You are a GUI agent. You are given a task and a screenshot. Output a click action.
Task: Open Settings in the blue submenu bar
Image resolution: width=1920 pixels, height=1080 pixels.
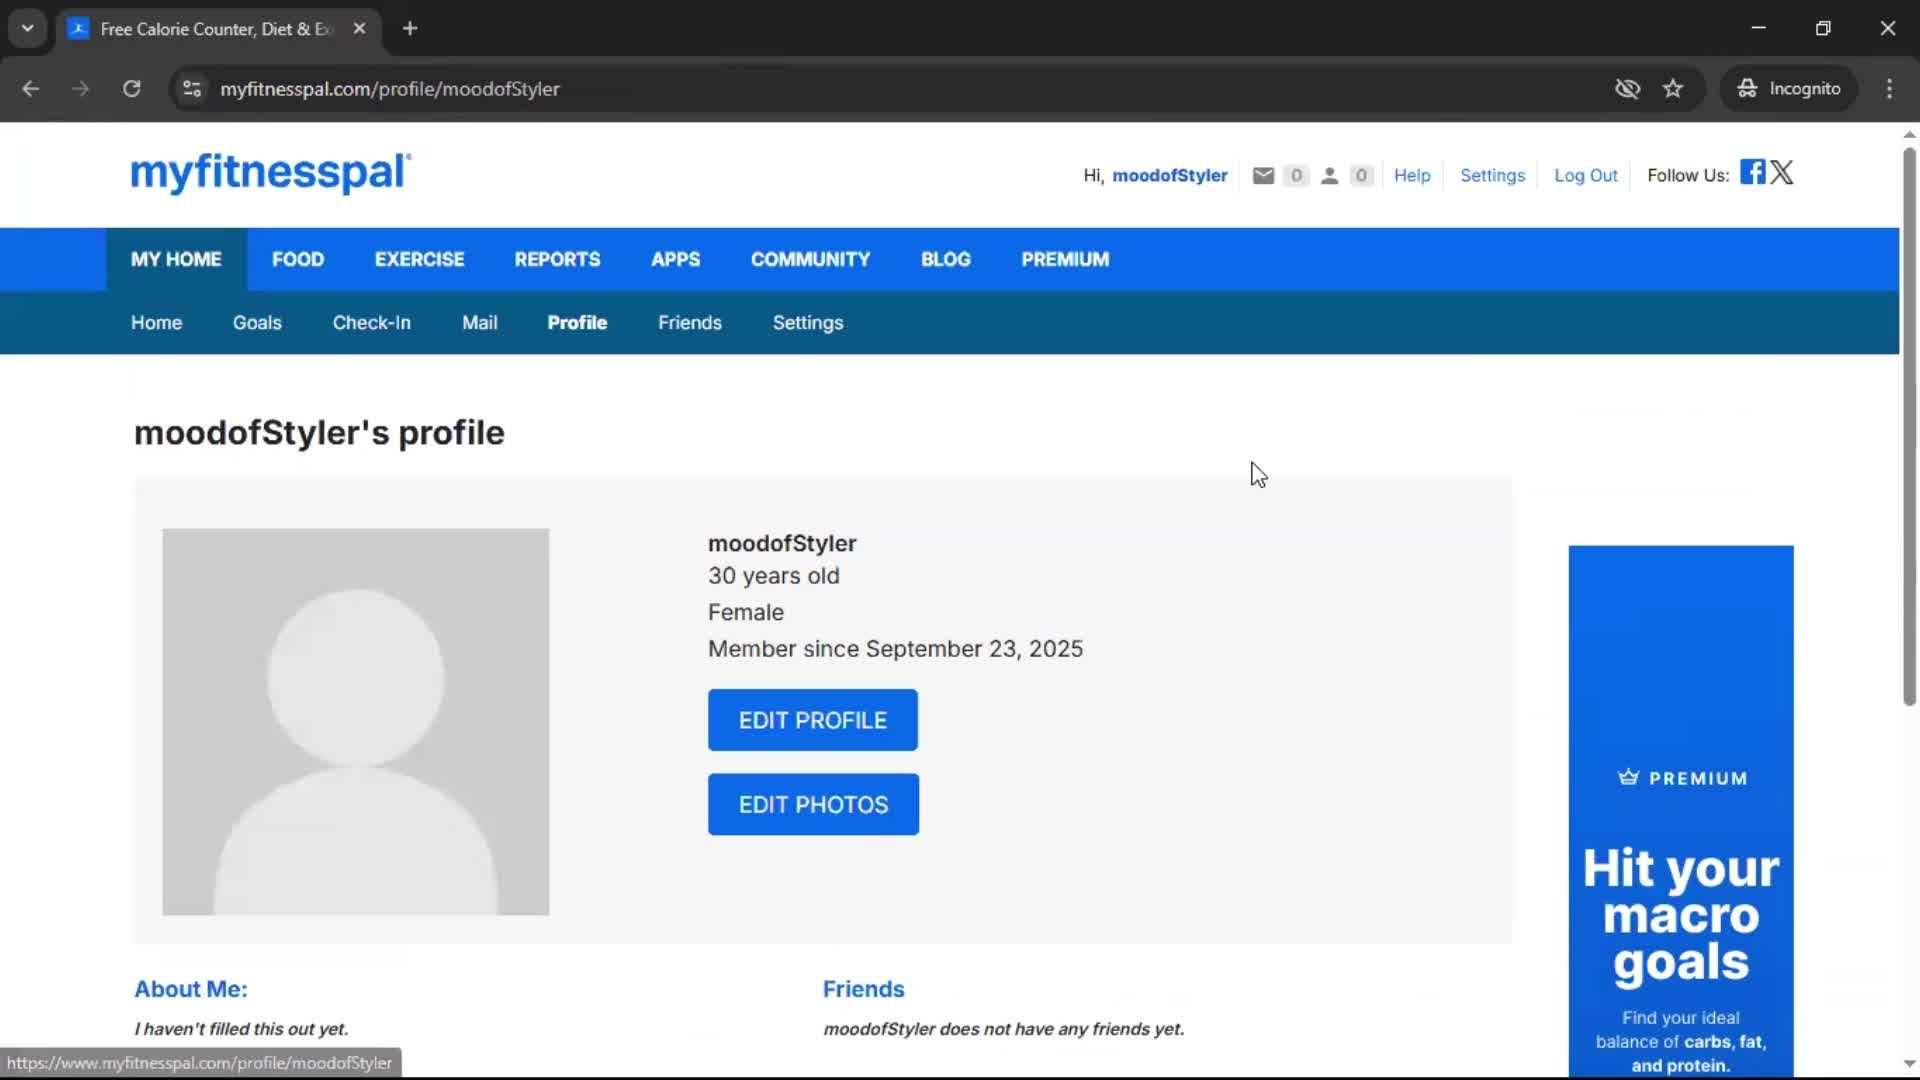point(807,323)
